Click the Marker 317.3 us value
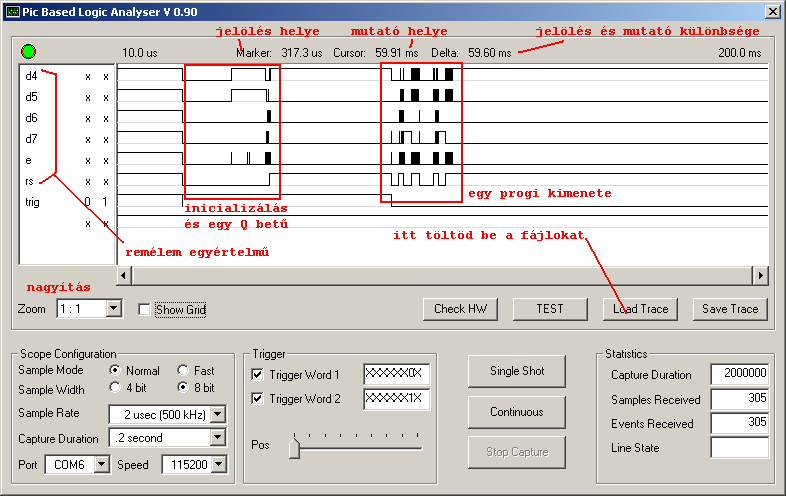Image resolution: width=786 pixels, height=496 pixels. [301, 53]
